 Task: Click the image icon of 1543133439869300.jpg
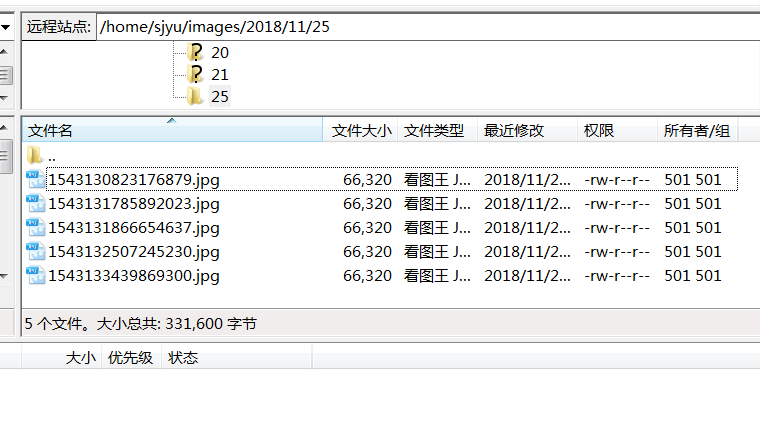(35, 275)
